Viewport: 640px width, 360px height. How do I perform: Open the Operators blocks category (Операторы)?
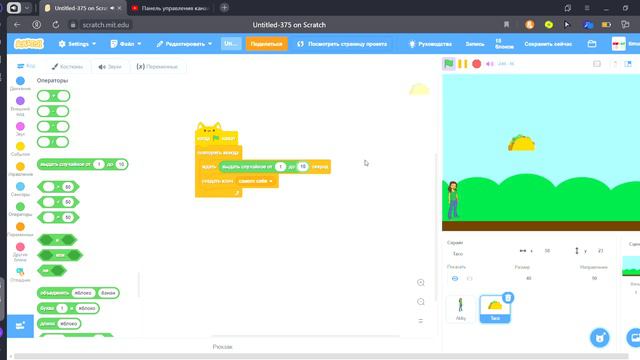tap(20, 209)
